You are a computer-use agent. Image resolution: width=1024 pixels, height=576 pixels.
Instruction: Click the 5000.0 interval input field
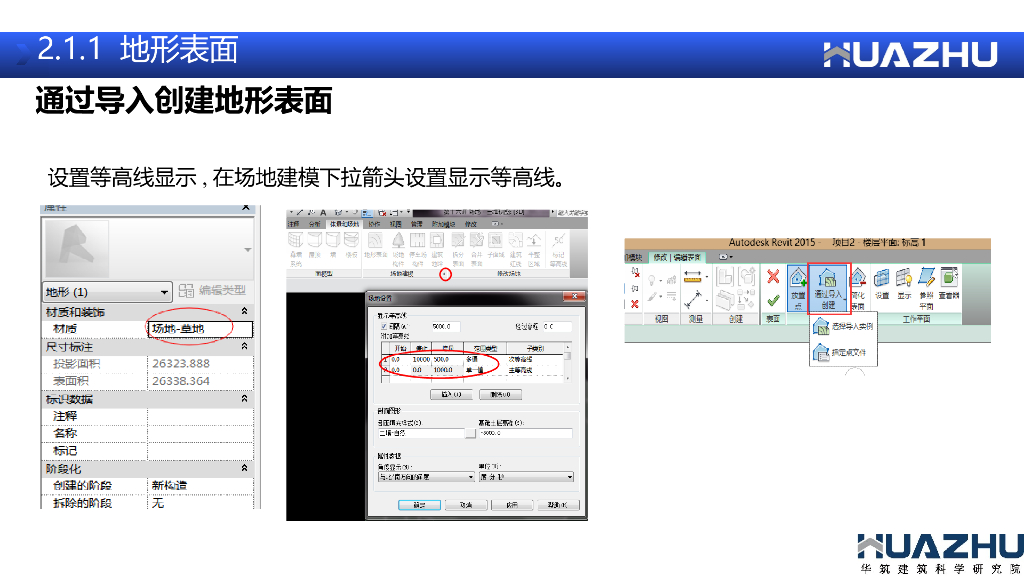coord(446,327)
